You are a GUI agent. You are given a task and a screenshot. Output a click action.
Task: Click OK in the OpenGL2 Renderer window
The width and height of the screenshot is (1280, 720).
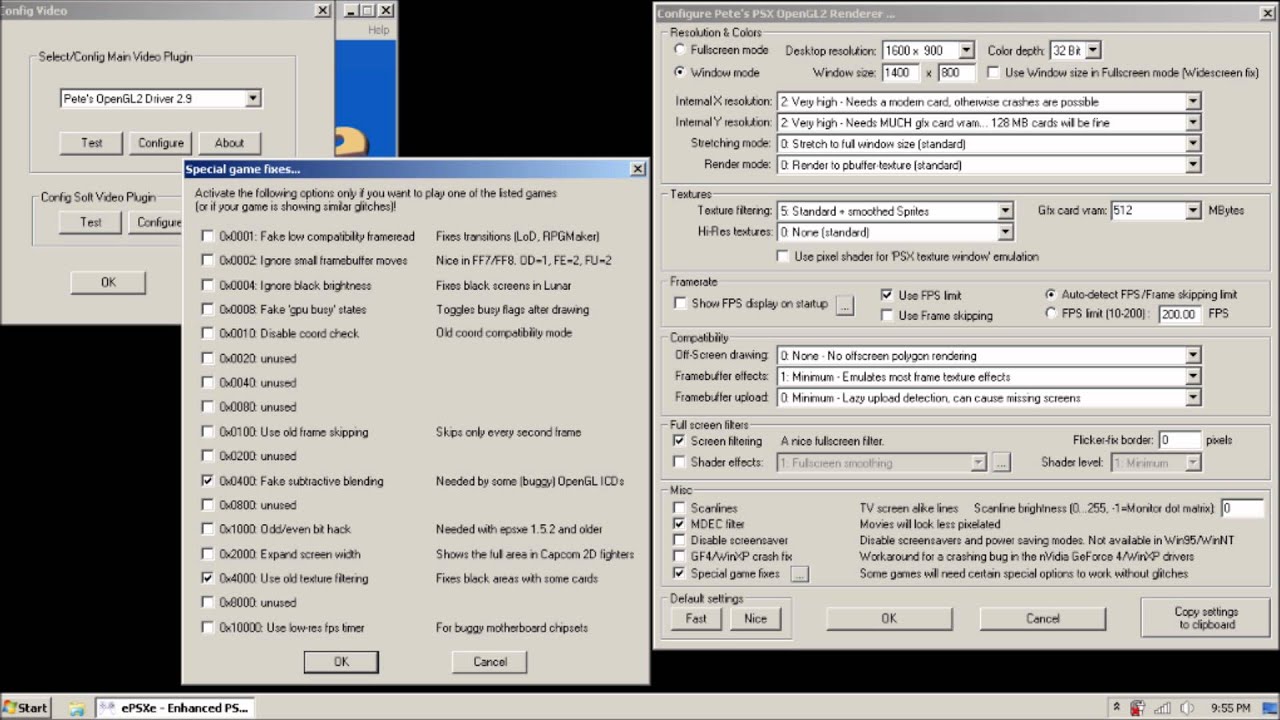[x=888, y=619]
